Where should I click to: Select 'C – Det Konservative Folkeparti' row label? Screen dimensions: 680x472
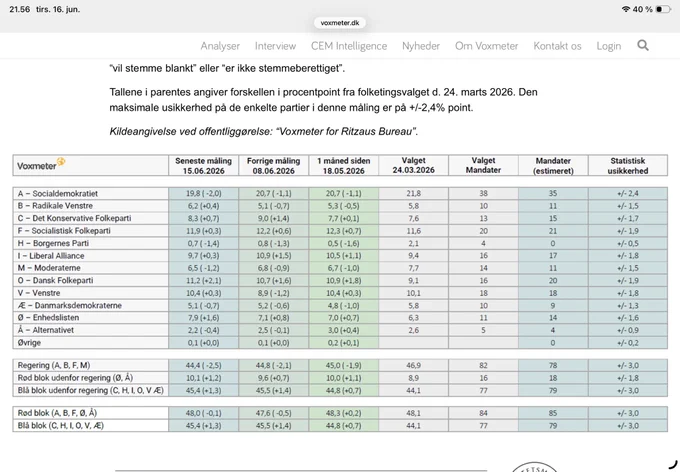pos(74,218)
